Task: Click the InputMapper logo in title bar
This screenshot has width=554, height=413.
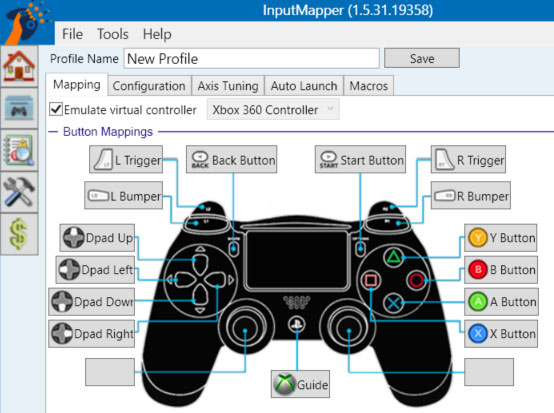Action: [26, 21]
